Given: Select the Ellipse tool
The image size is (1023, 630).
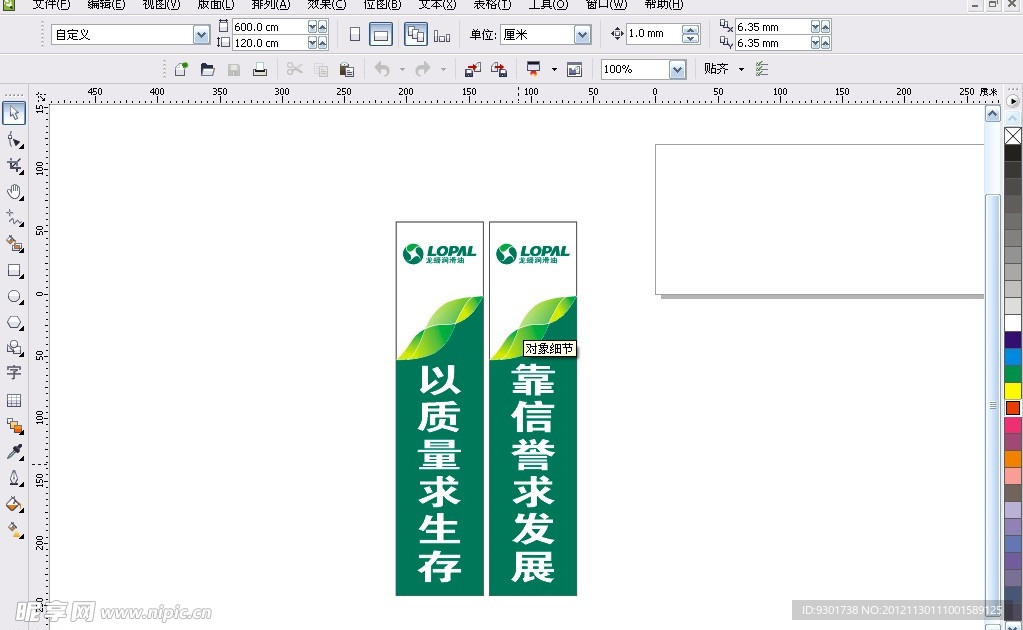Looking at the screenshot, I should coord(14,296).
